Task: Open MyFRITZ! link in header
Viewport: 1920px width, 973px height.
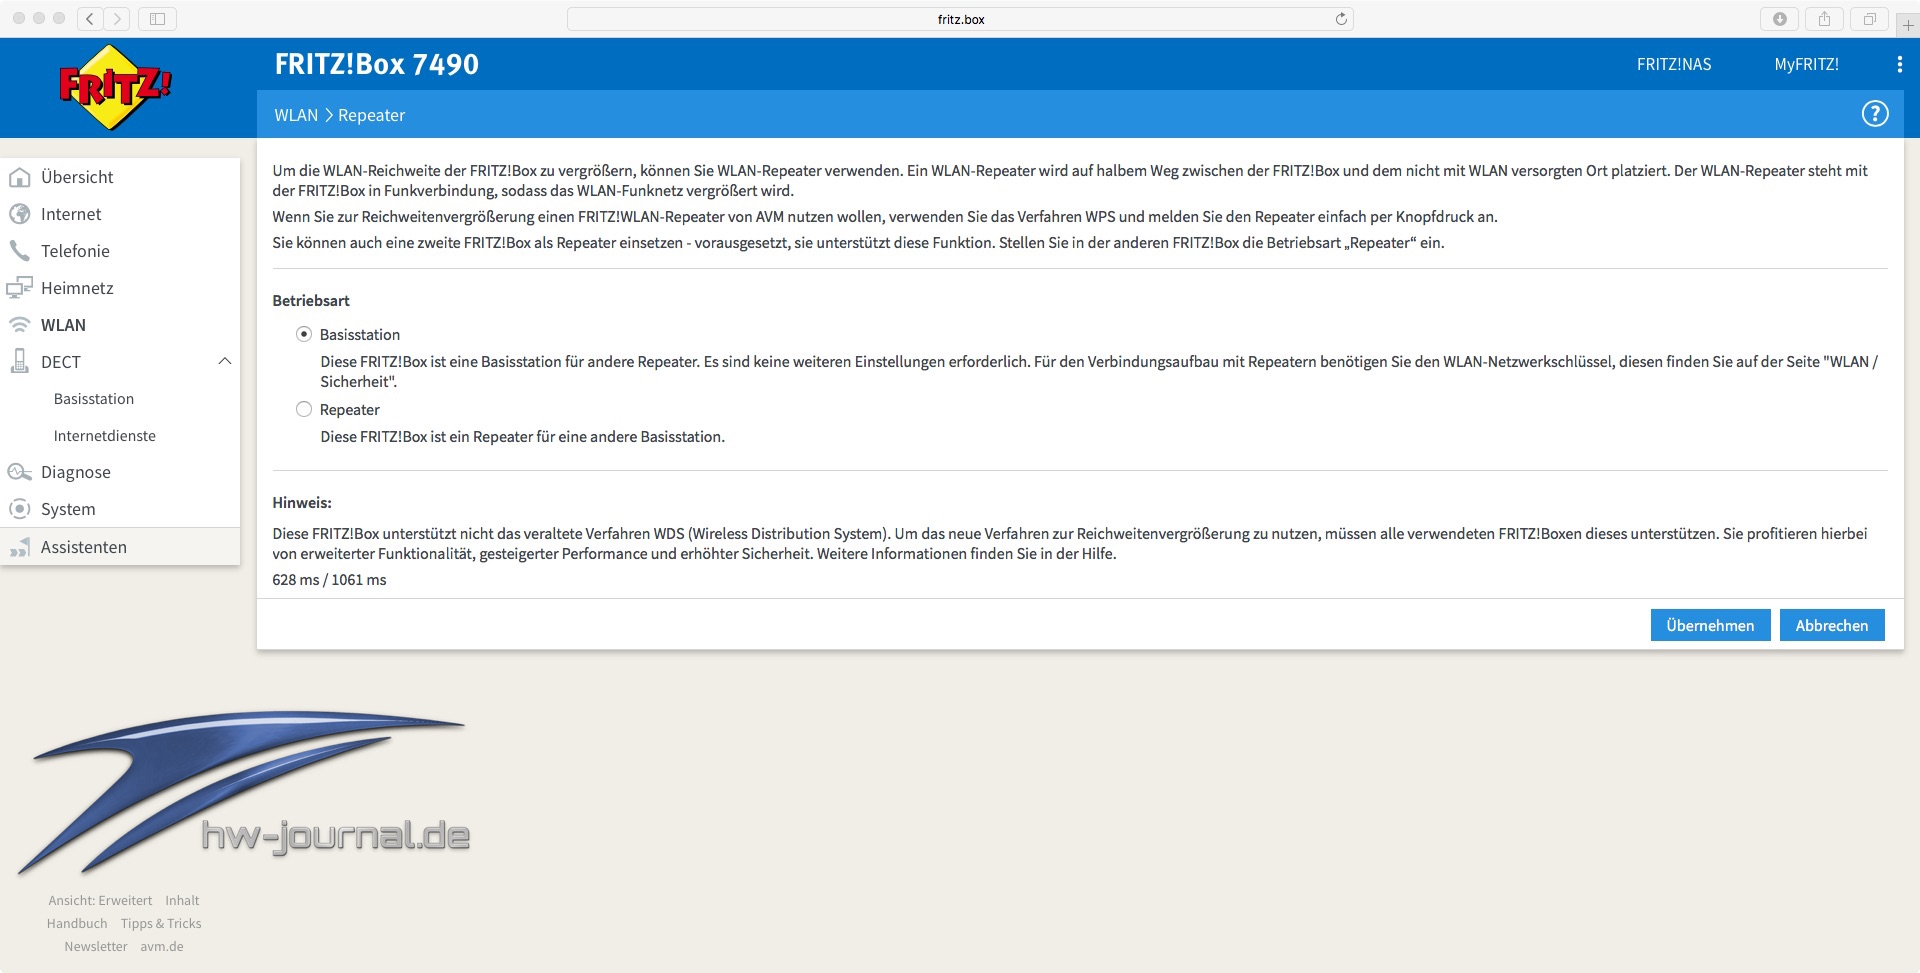Action: point(1806,64)
